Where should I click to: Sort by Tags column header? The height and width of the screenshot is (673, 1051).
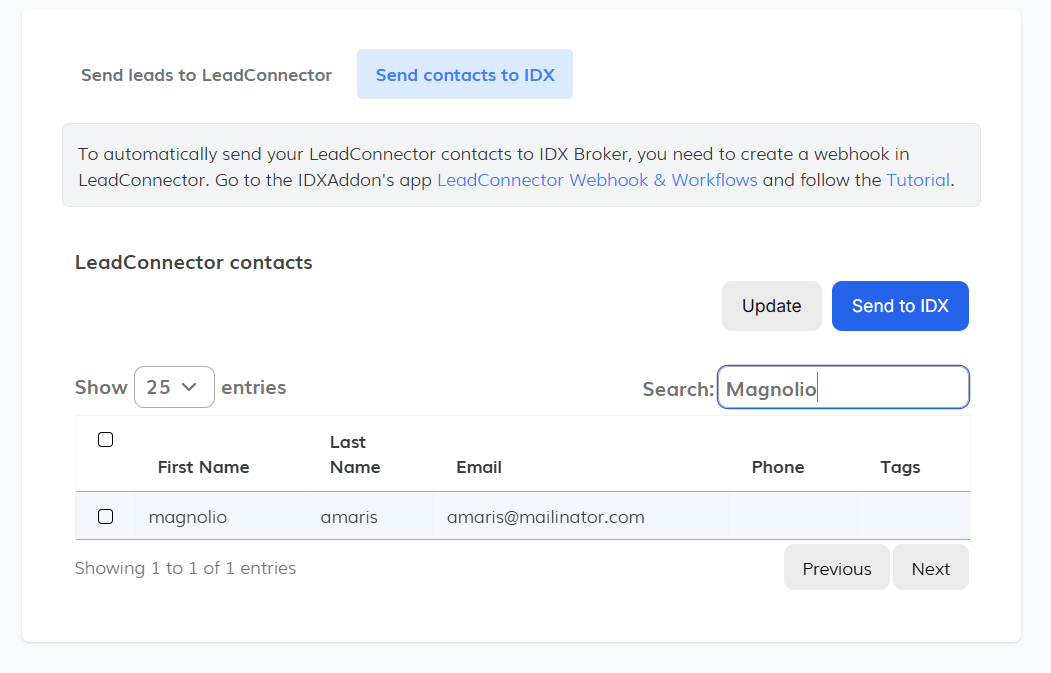[900, 467]
